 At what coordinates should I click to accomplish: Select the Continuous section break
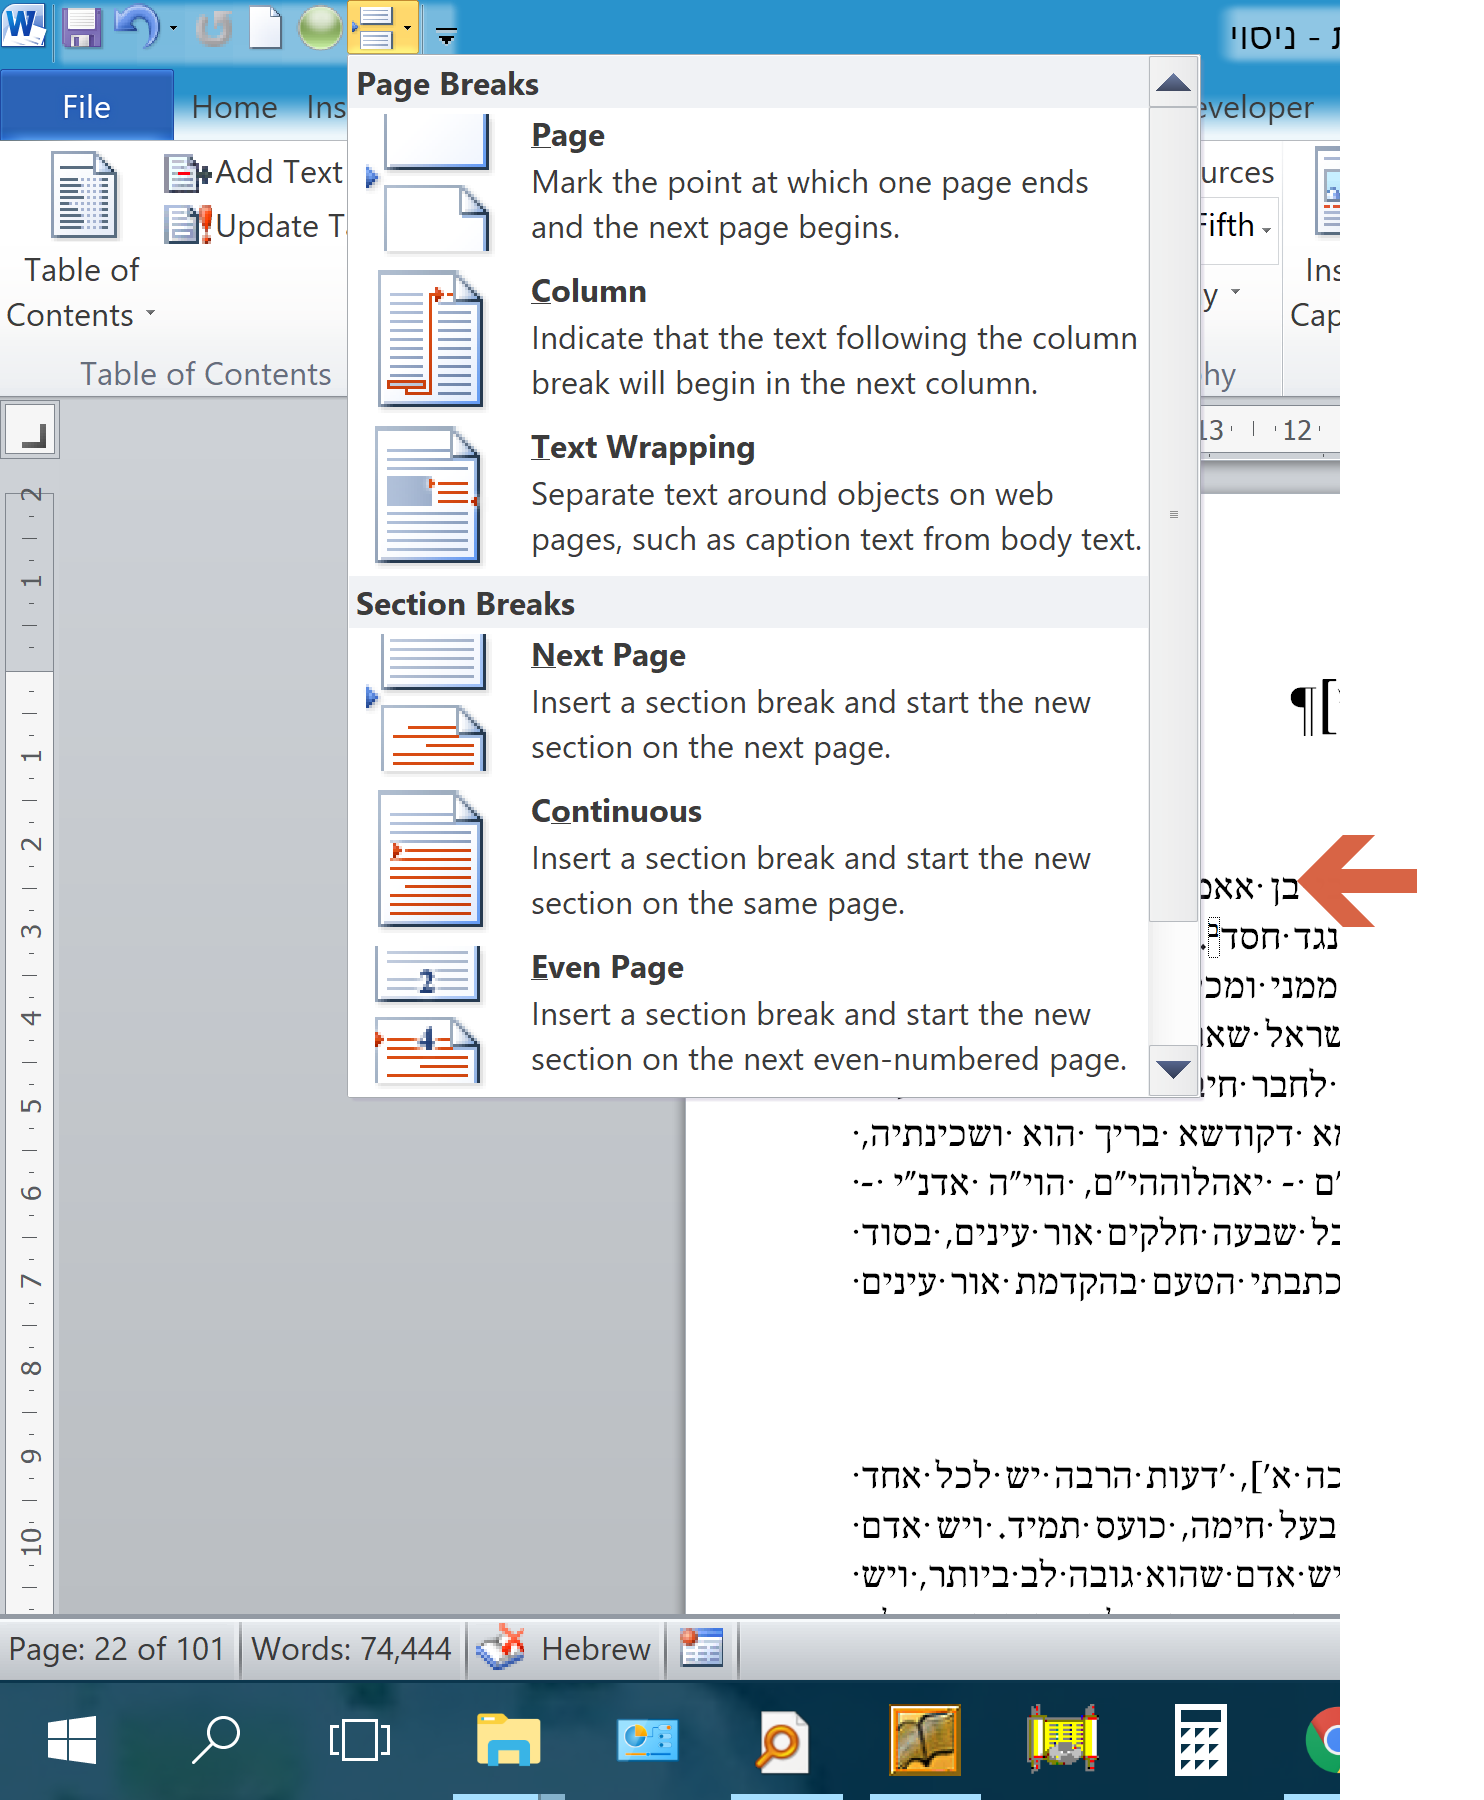[748, 858]
